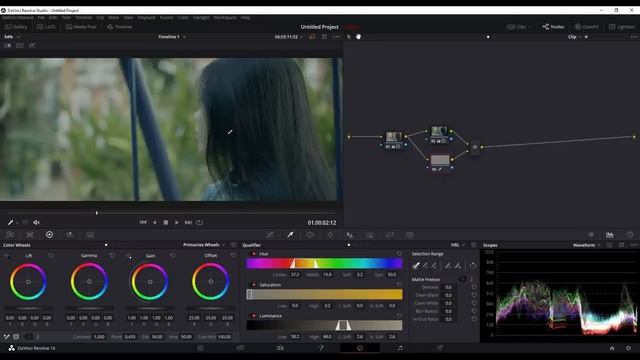Open the 54% viewer zoom dropdown

coord(12,37)
